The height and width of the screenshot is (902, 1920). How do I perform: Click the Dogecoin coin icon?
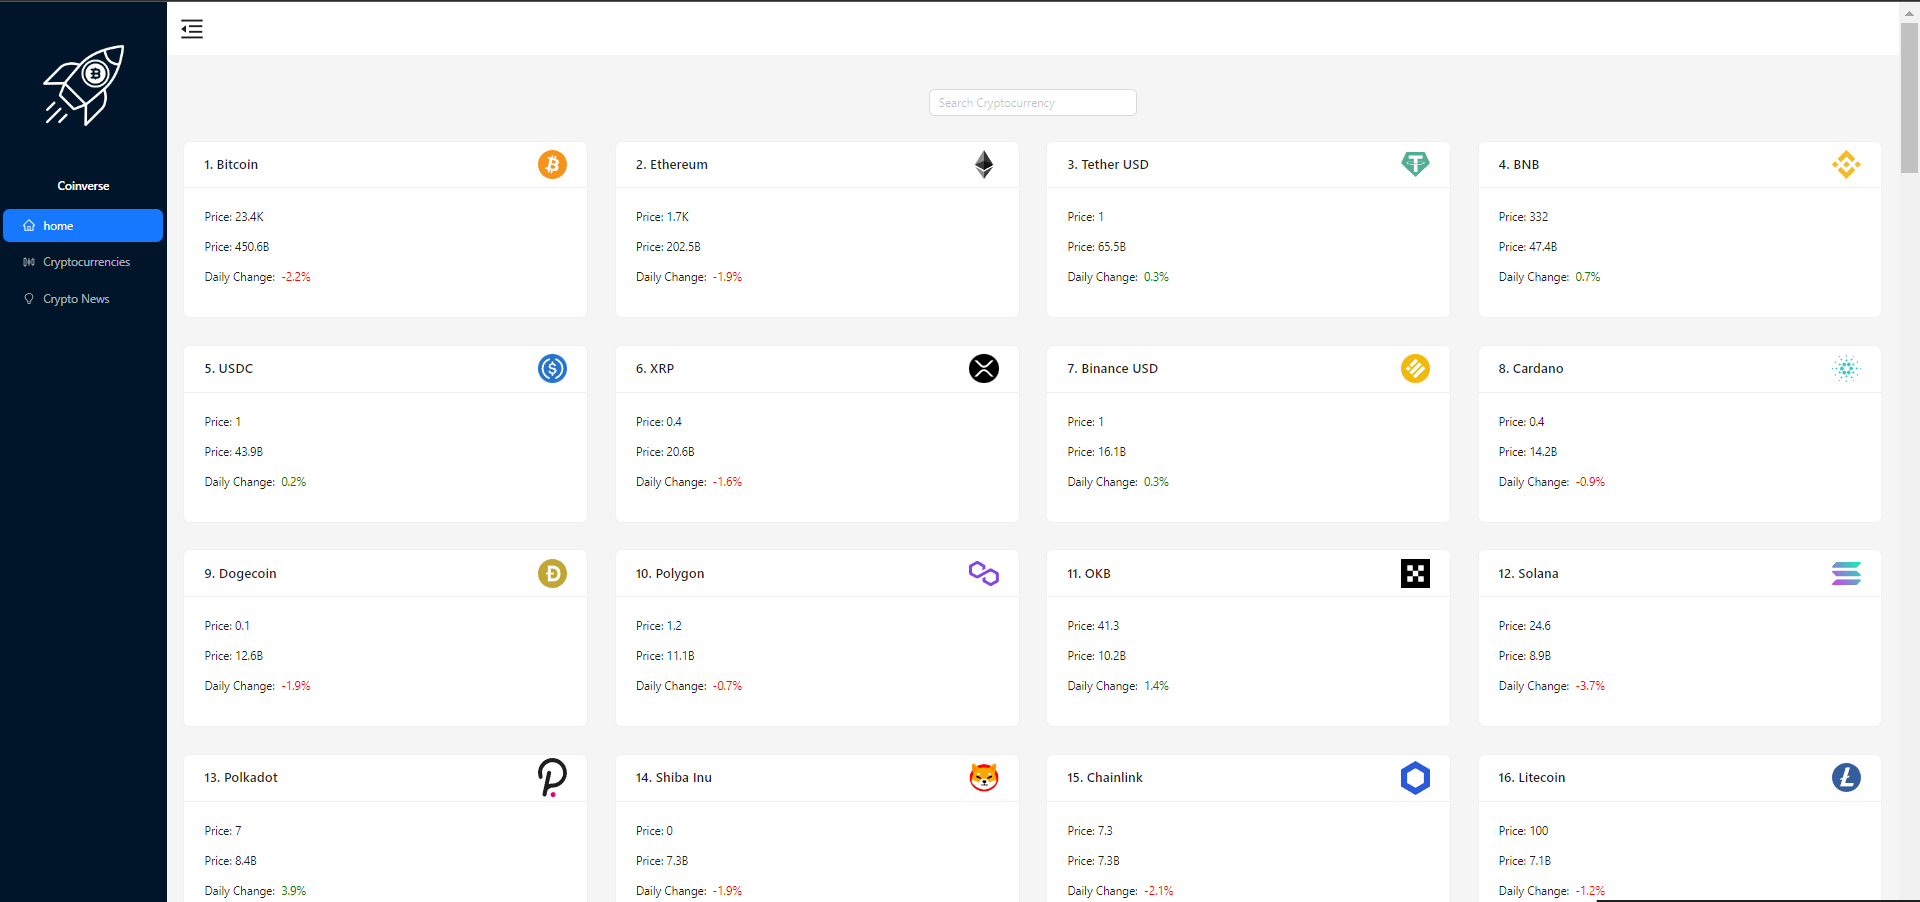click(552, 573)
